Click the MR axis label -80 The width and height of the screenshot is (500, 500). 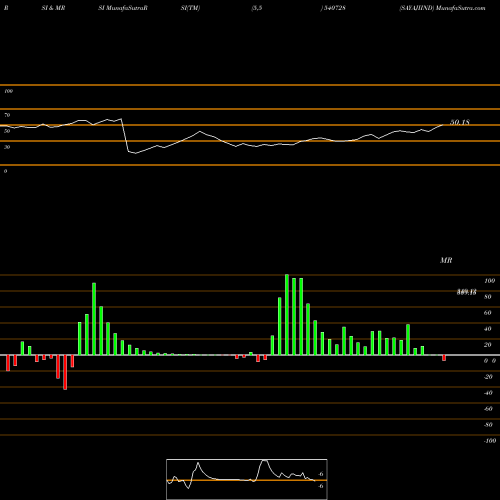point(488,425)
